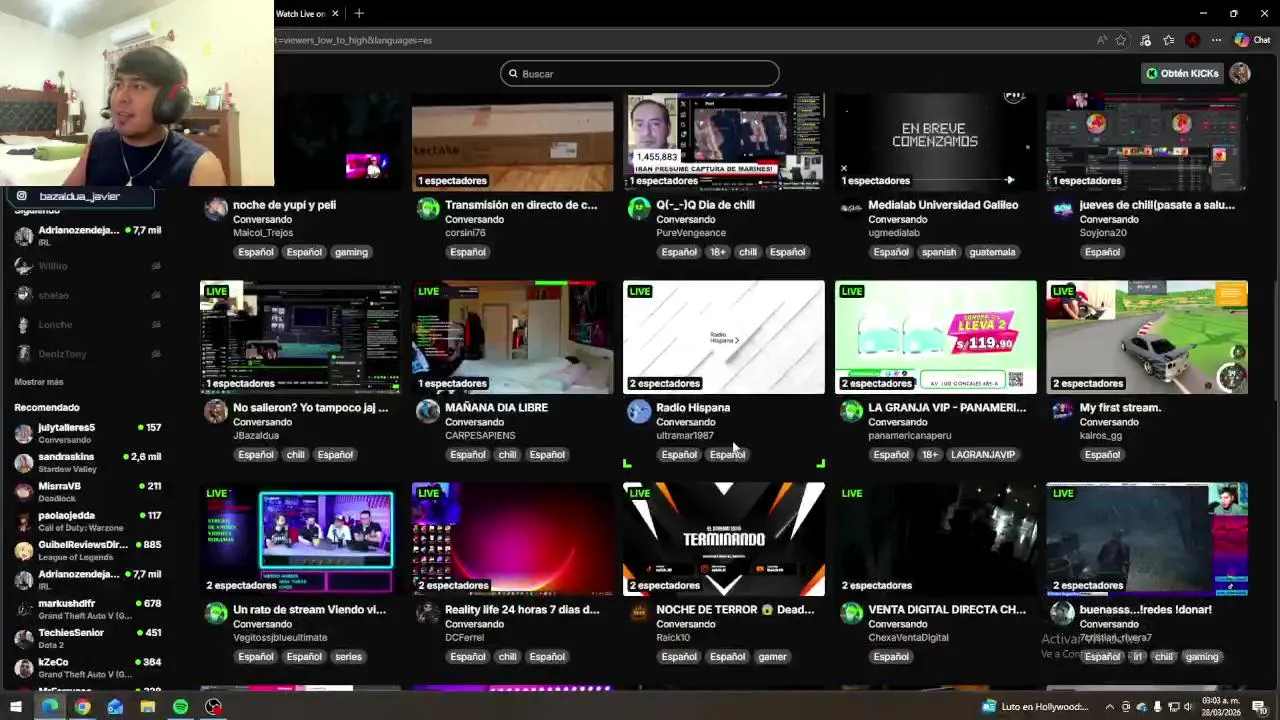Open GuibelReviewsDir League of Legends channel
This screenshot has width=1280, height=720.
tap(87, 551)
